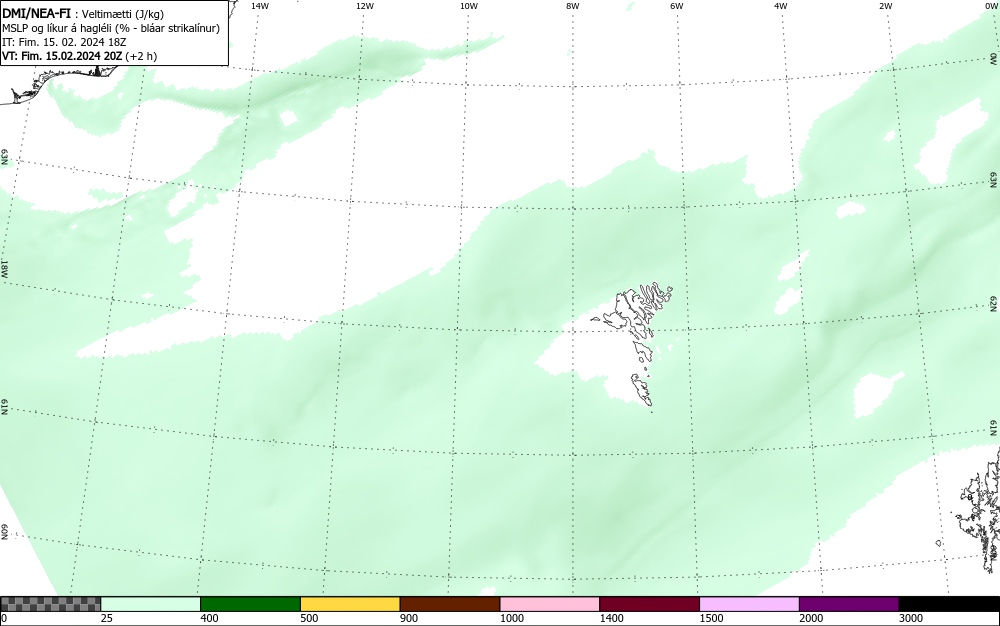Screen dimensions: 1000x626
Task: Click the legend value 25
Action: pos(107,618)
